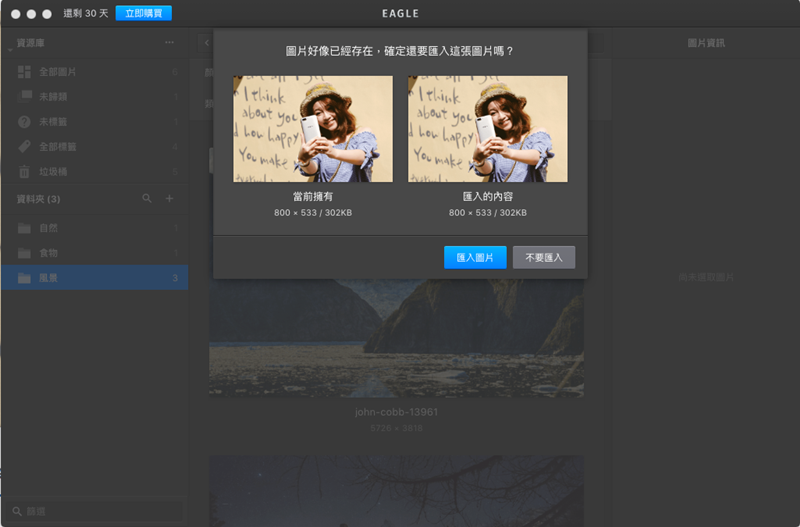Click the 5726 × 3818 dimensions text
Screen dimensions: 800x527
396,428
